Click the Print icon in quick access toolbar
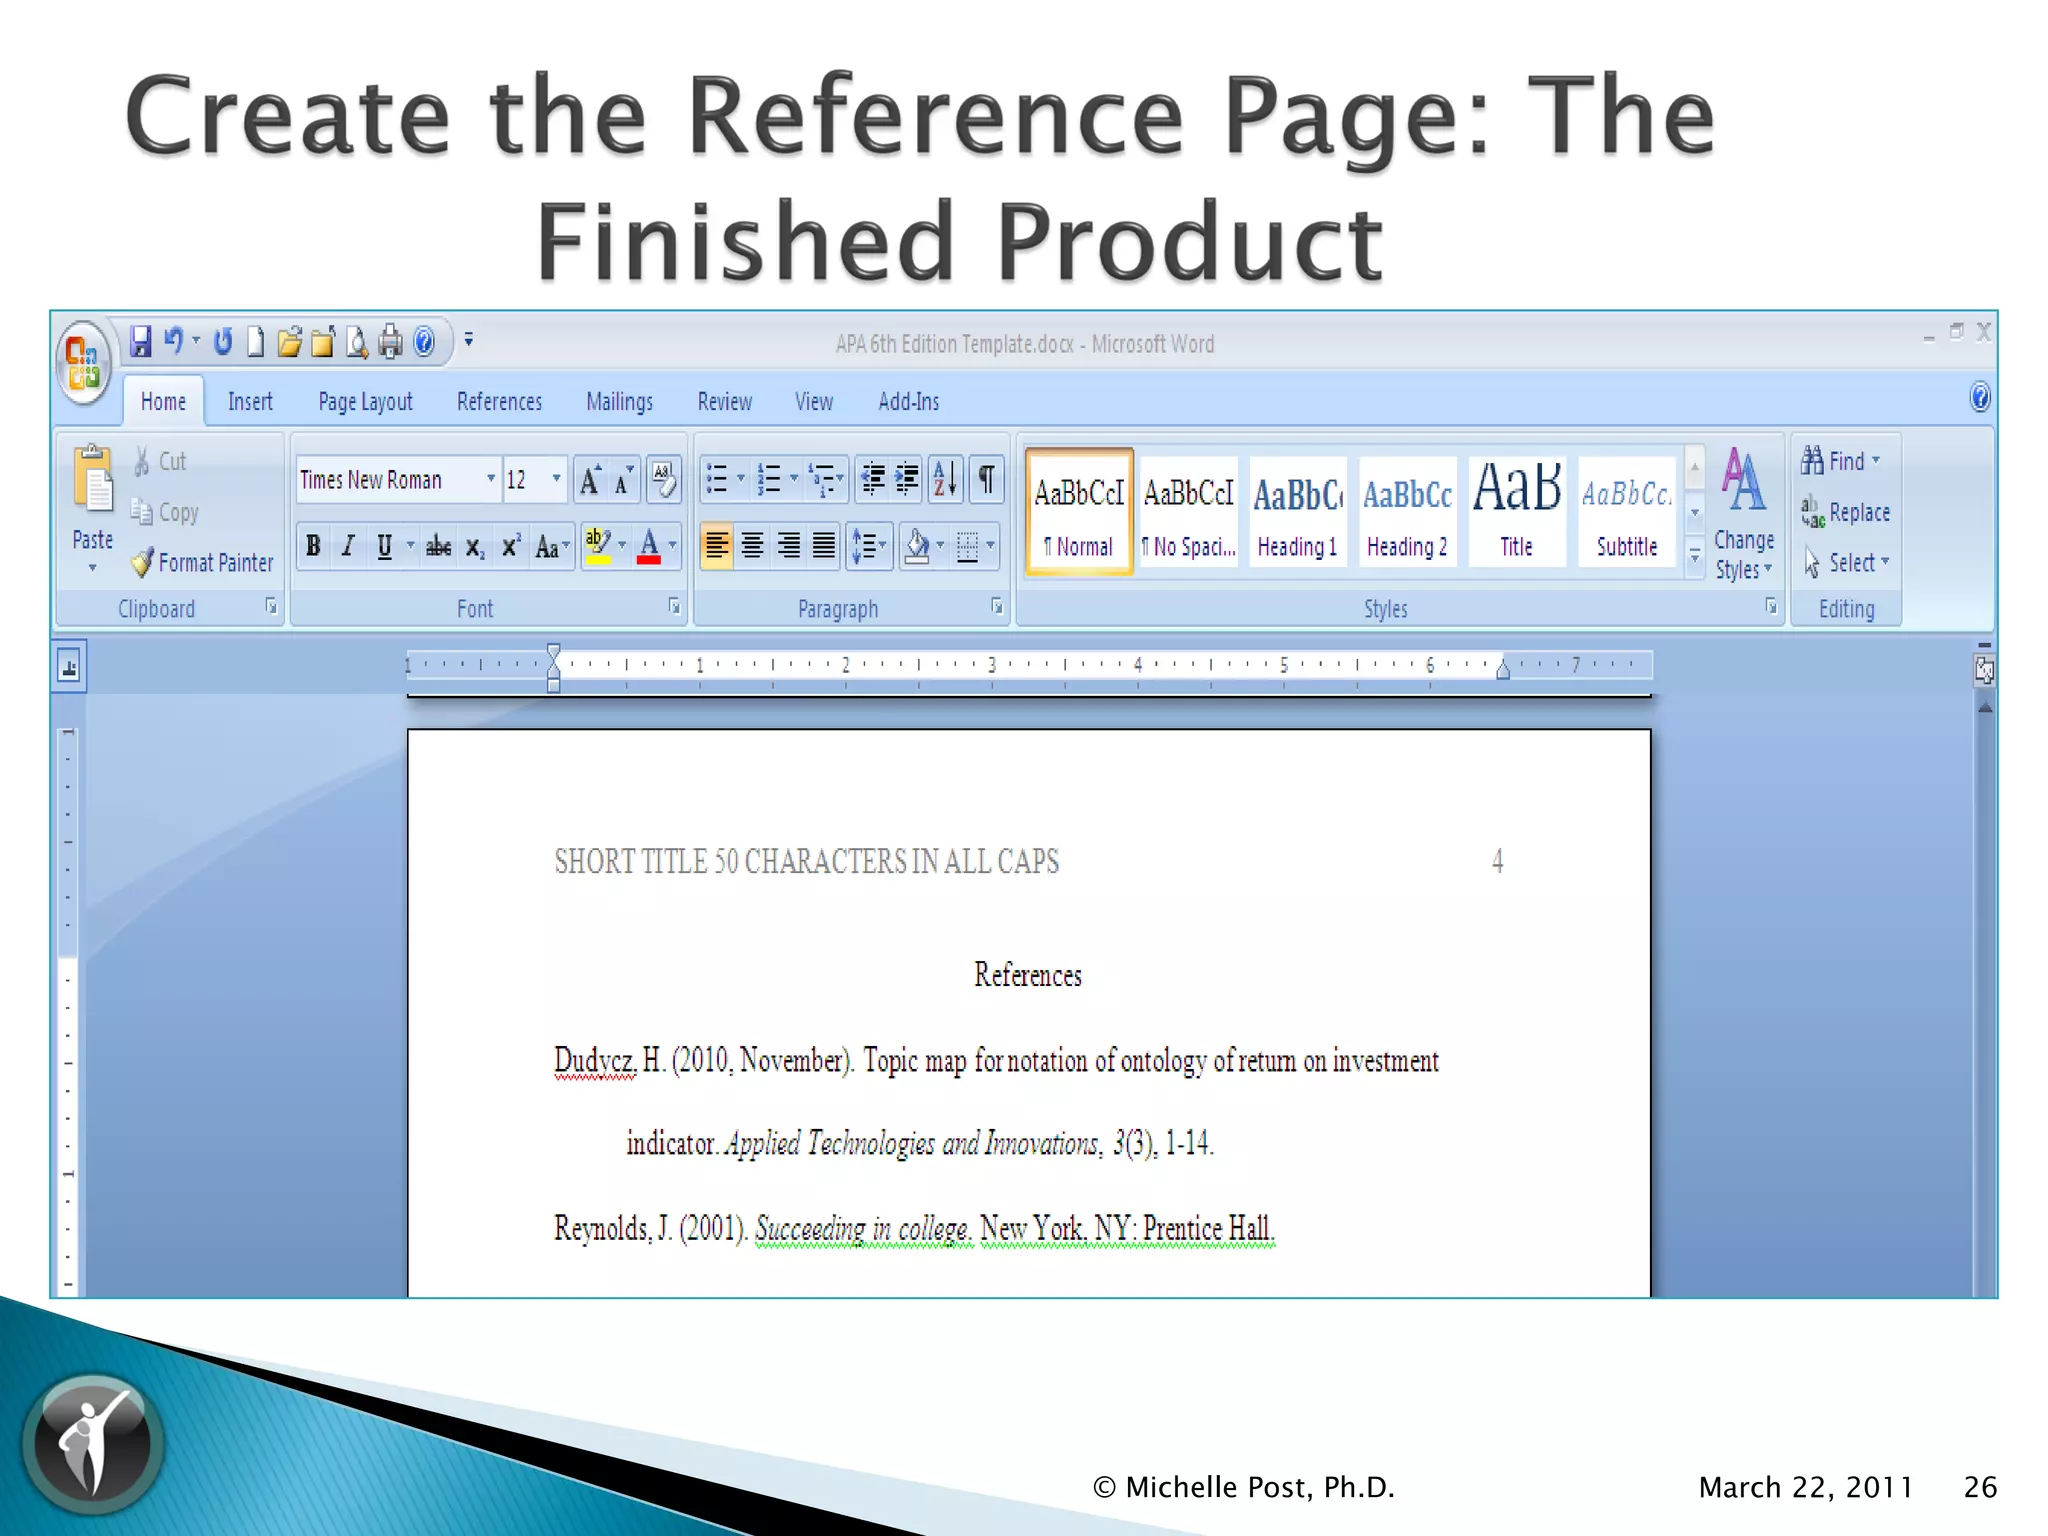 (390, 342)
